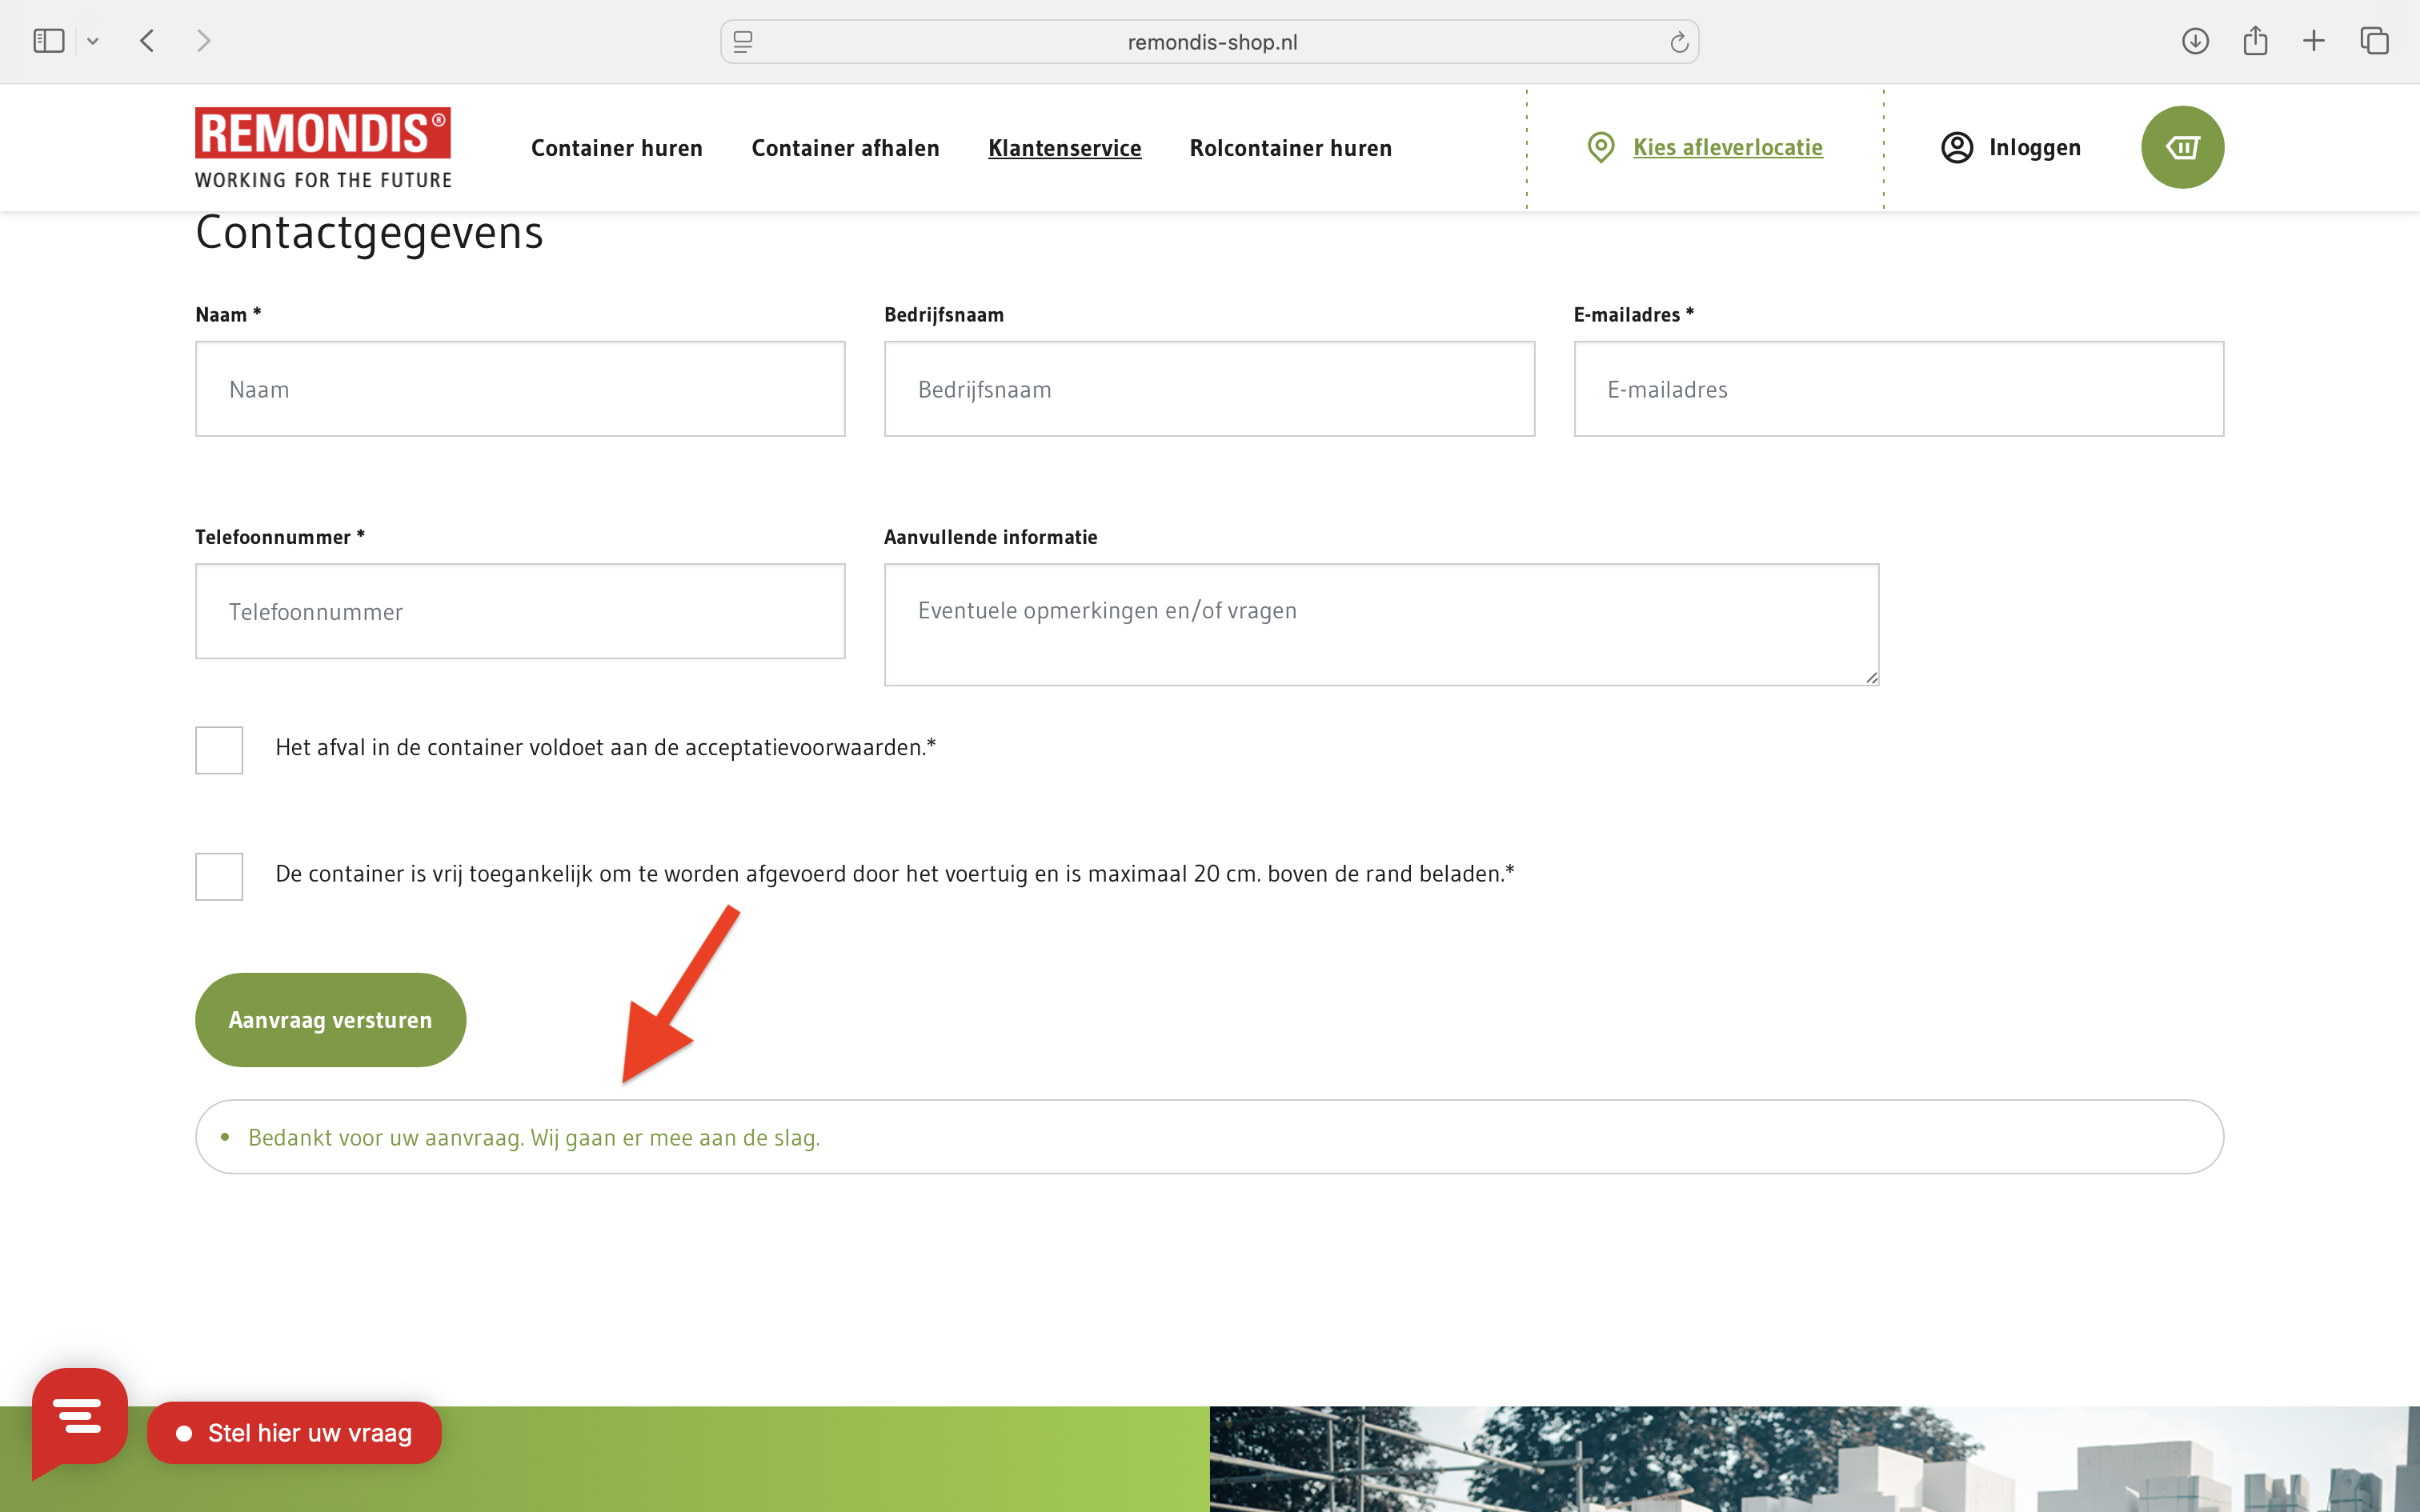Image resolution: width=2420 pixels, height=1512 pixels.
Task: Click the Safari share icon
Action: 2254,41
